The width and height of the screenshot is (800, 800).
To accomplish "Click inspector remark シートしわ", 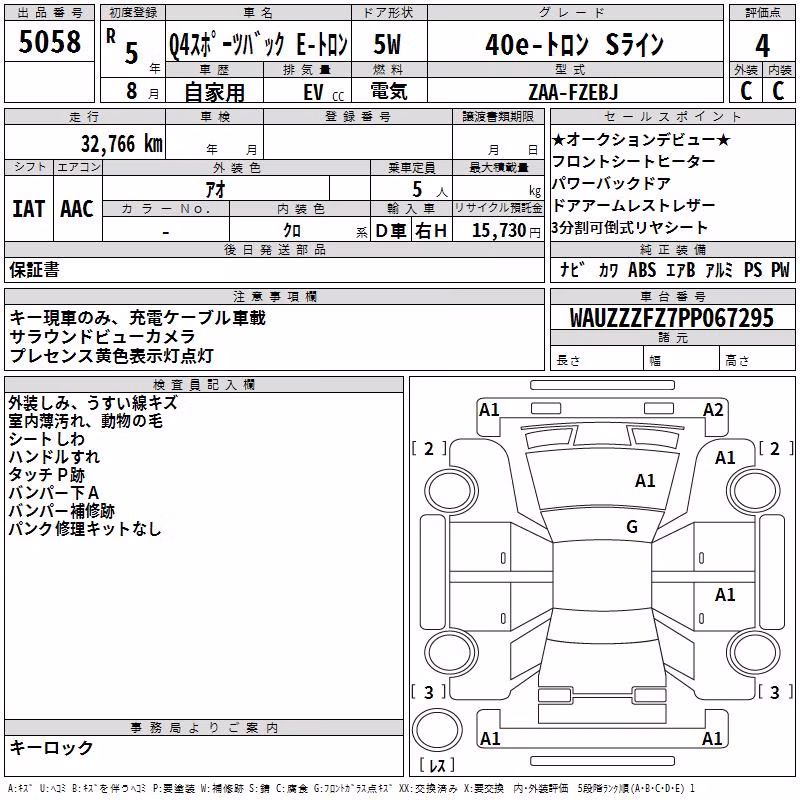I will click(x=46, y=438).
